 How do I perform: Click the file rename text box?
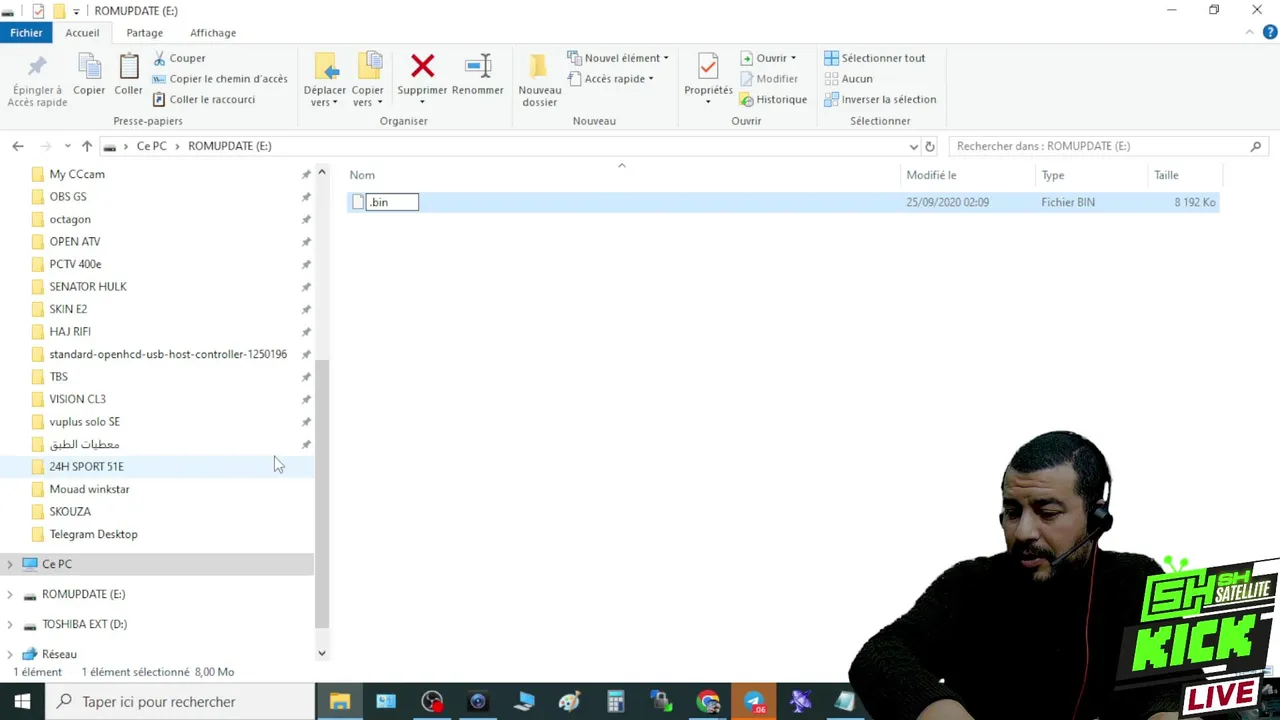pos(392,202)
